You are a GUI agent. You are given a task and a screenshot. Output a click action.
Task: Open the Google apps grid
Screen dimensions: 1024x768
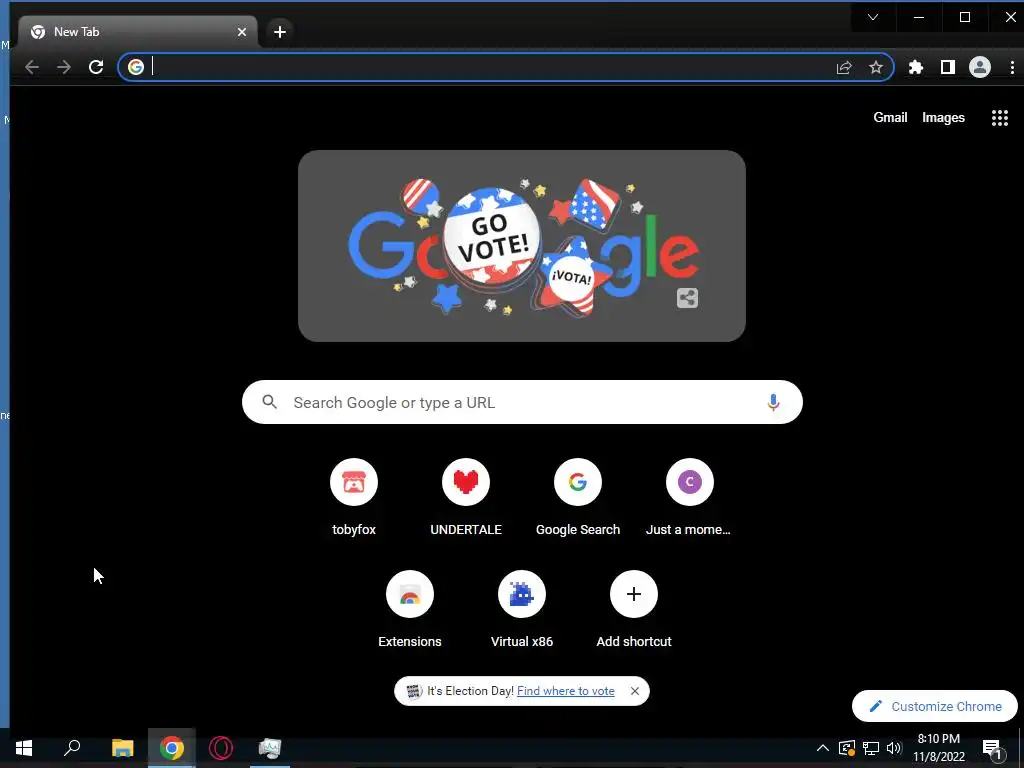pyautogui.click(x=999, y=118)
